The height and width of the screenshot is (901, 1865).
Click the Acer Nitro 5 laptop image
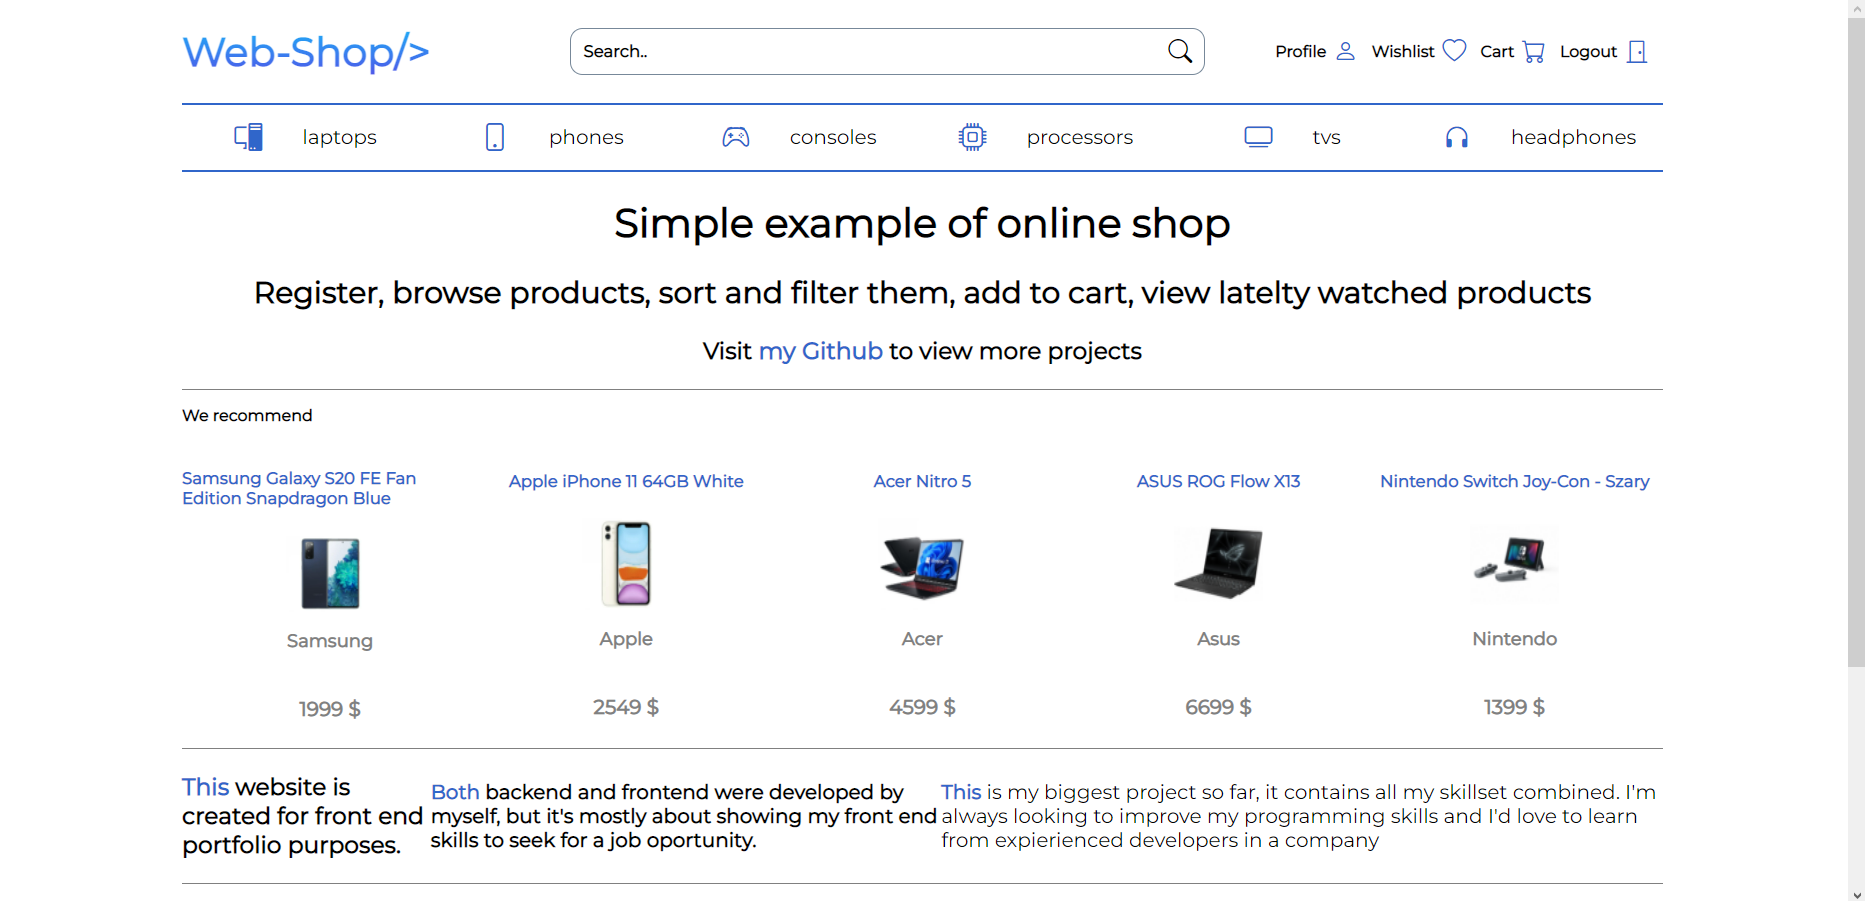pos(922,565)
